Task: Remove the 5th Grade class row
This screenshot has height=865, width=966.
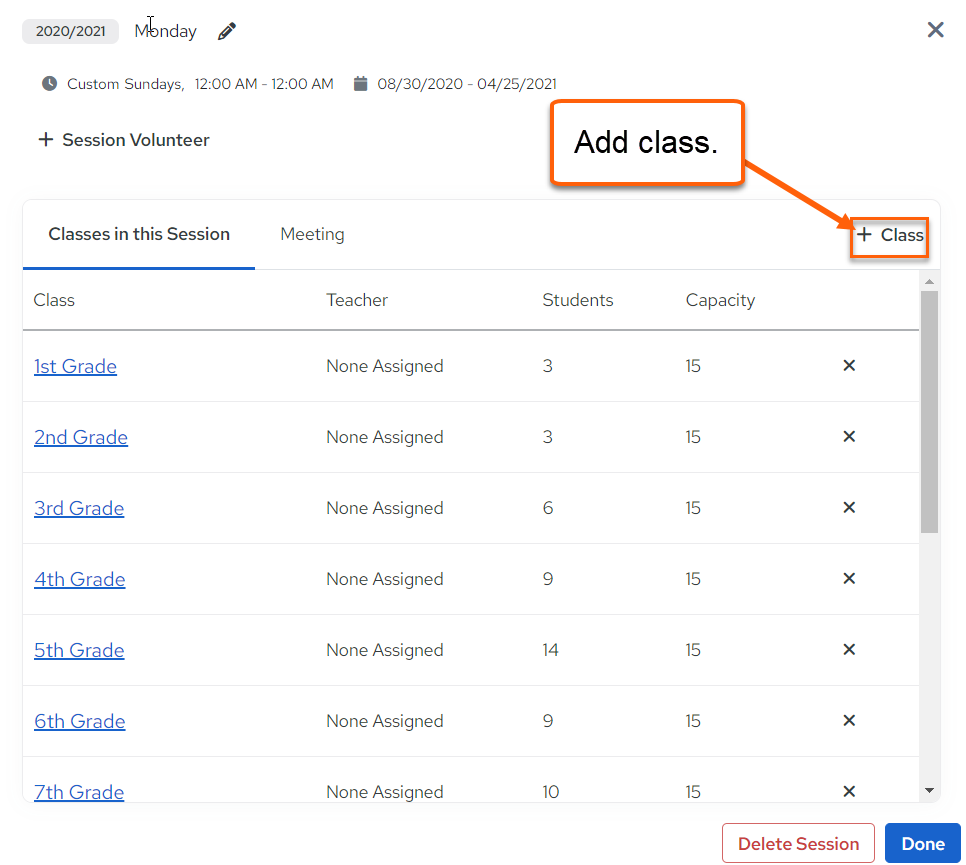Action: (849, 649)
